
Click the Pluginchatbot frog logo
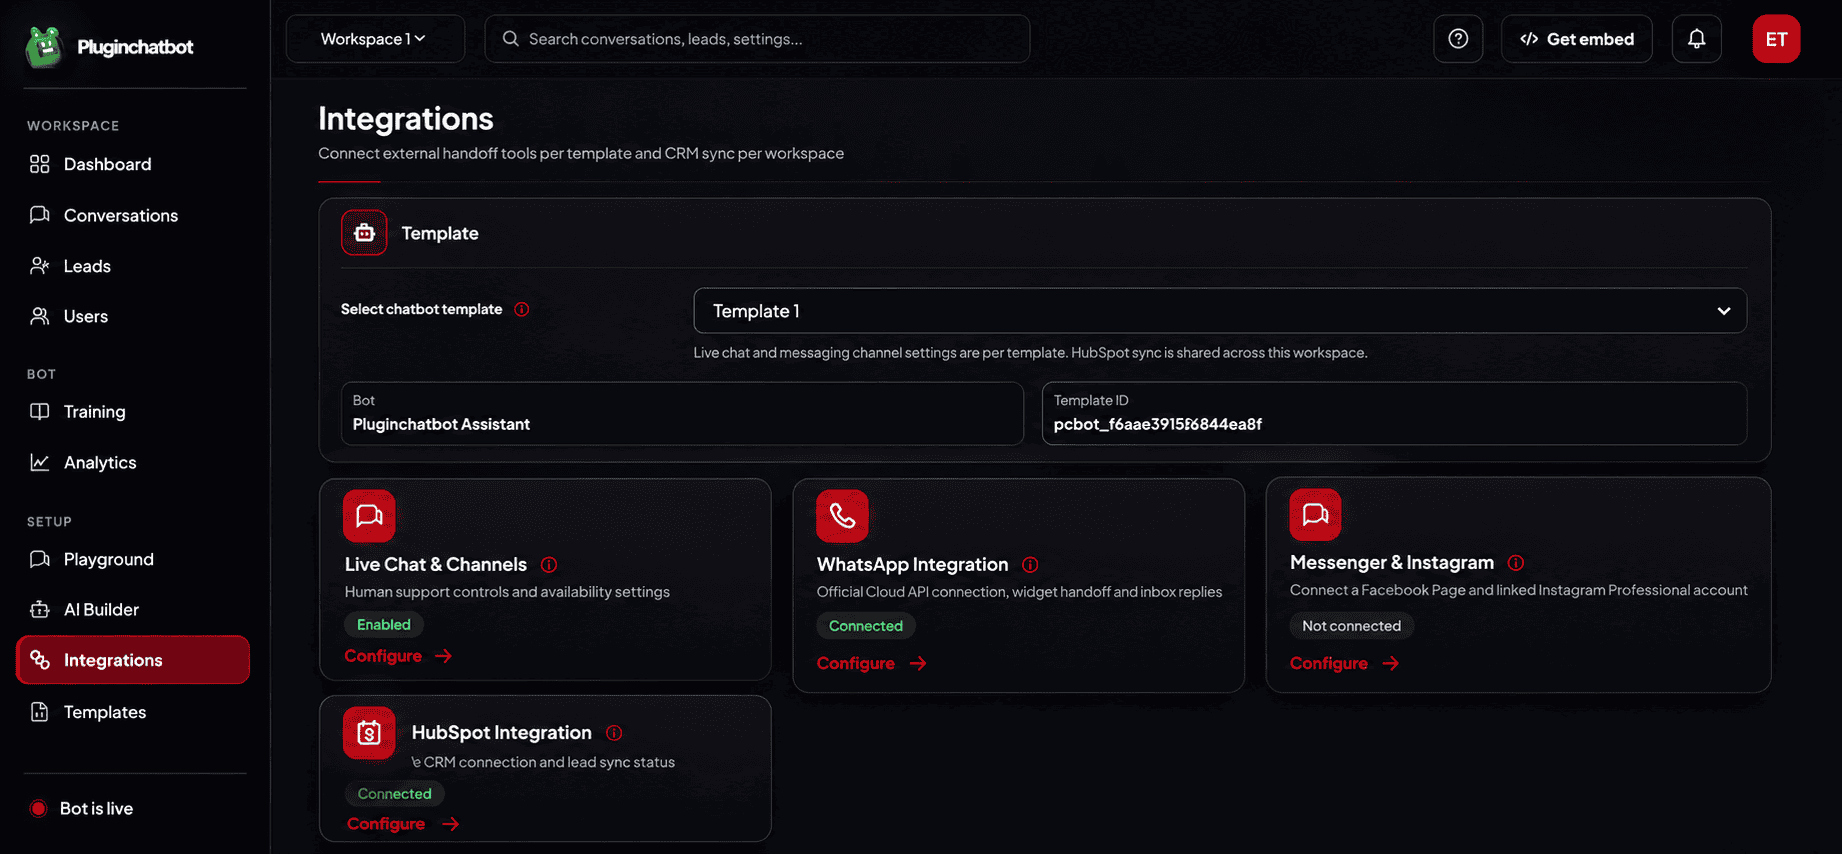[x=44, y=47]
